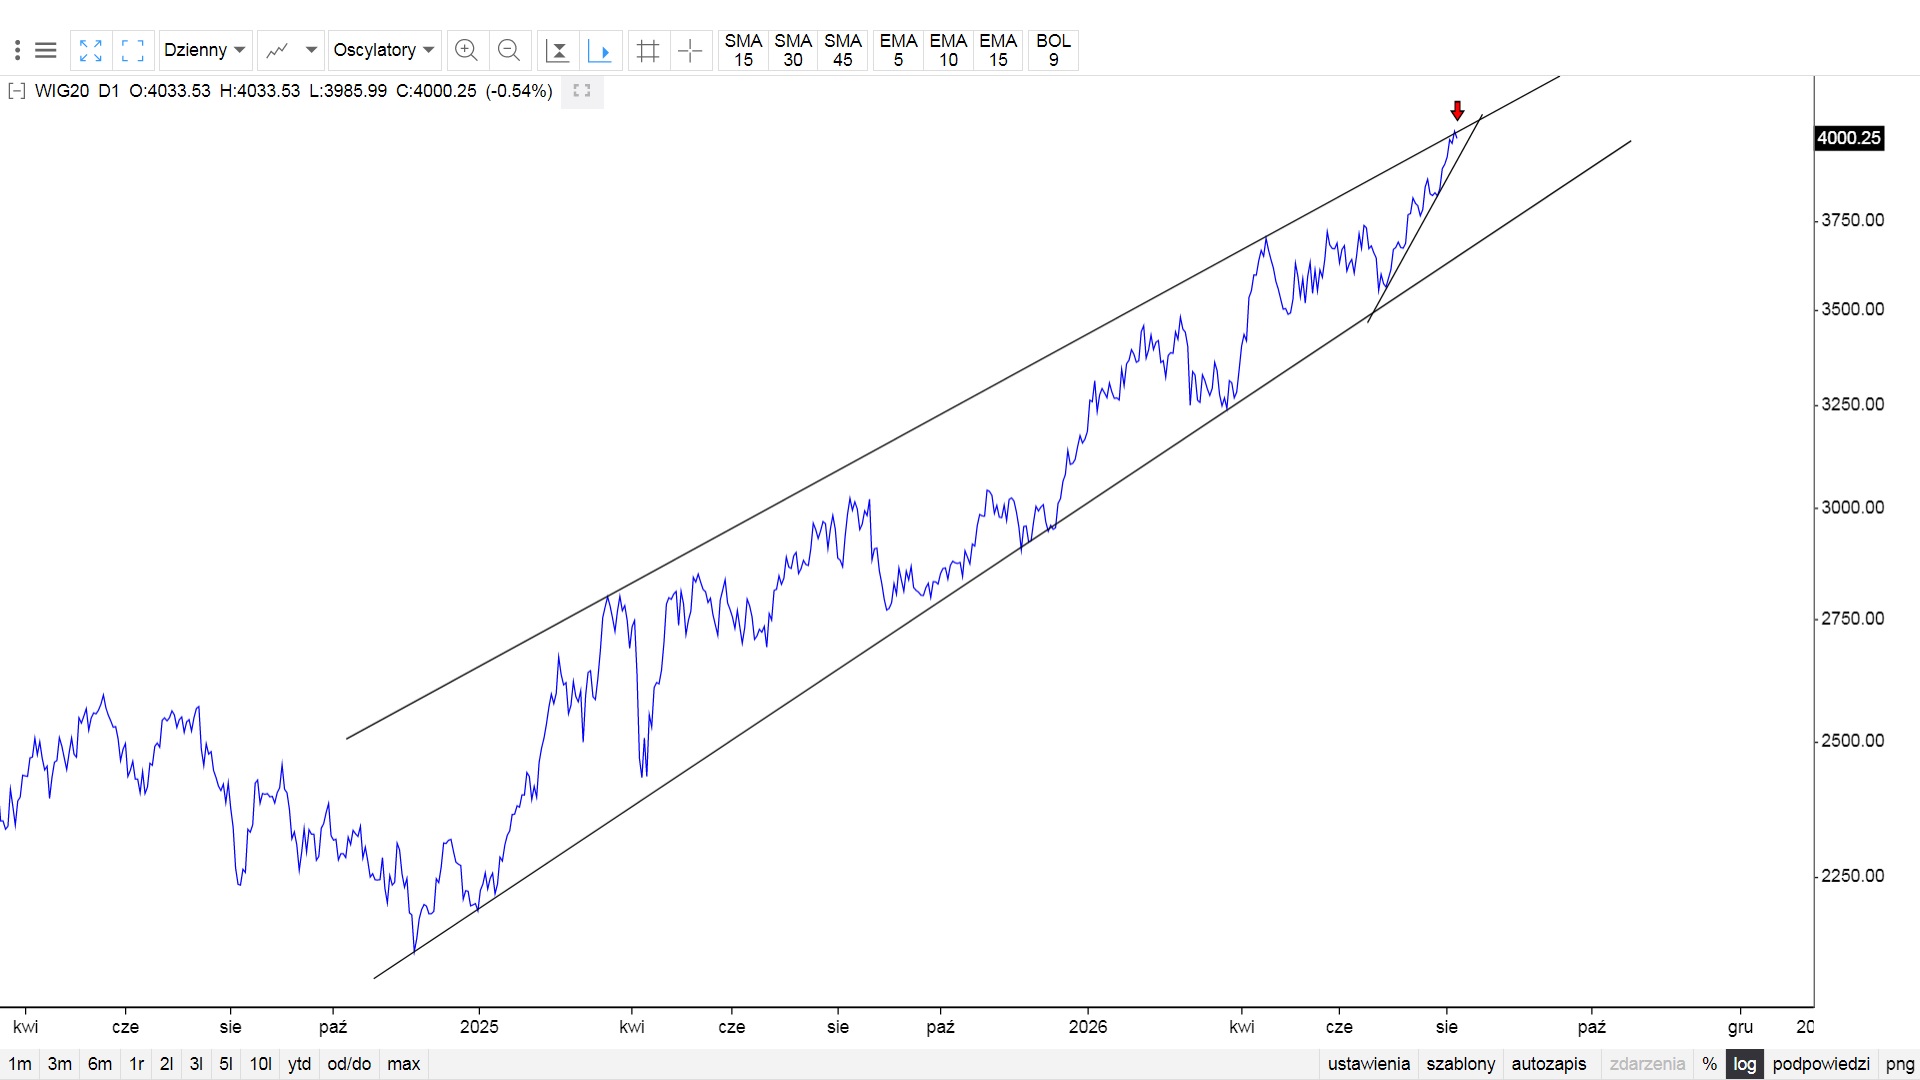Select the 3m time range
Image resolution: width=1920 pixels, height=1080 pixels.
click(60, 1064)
